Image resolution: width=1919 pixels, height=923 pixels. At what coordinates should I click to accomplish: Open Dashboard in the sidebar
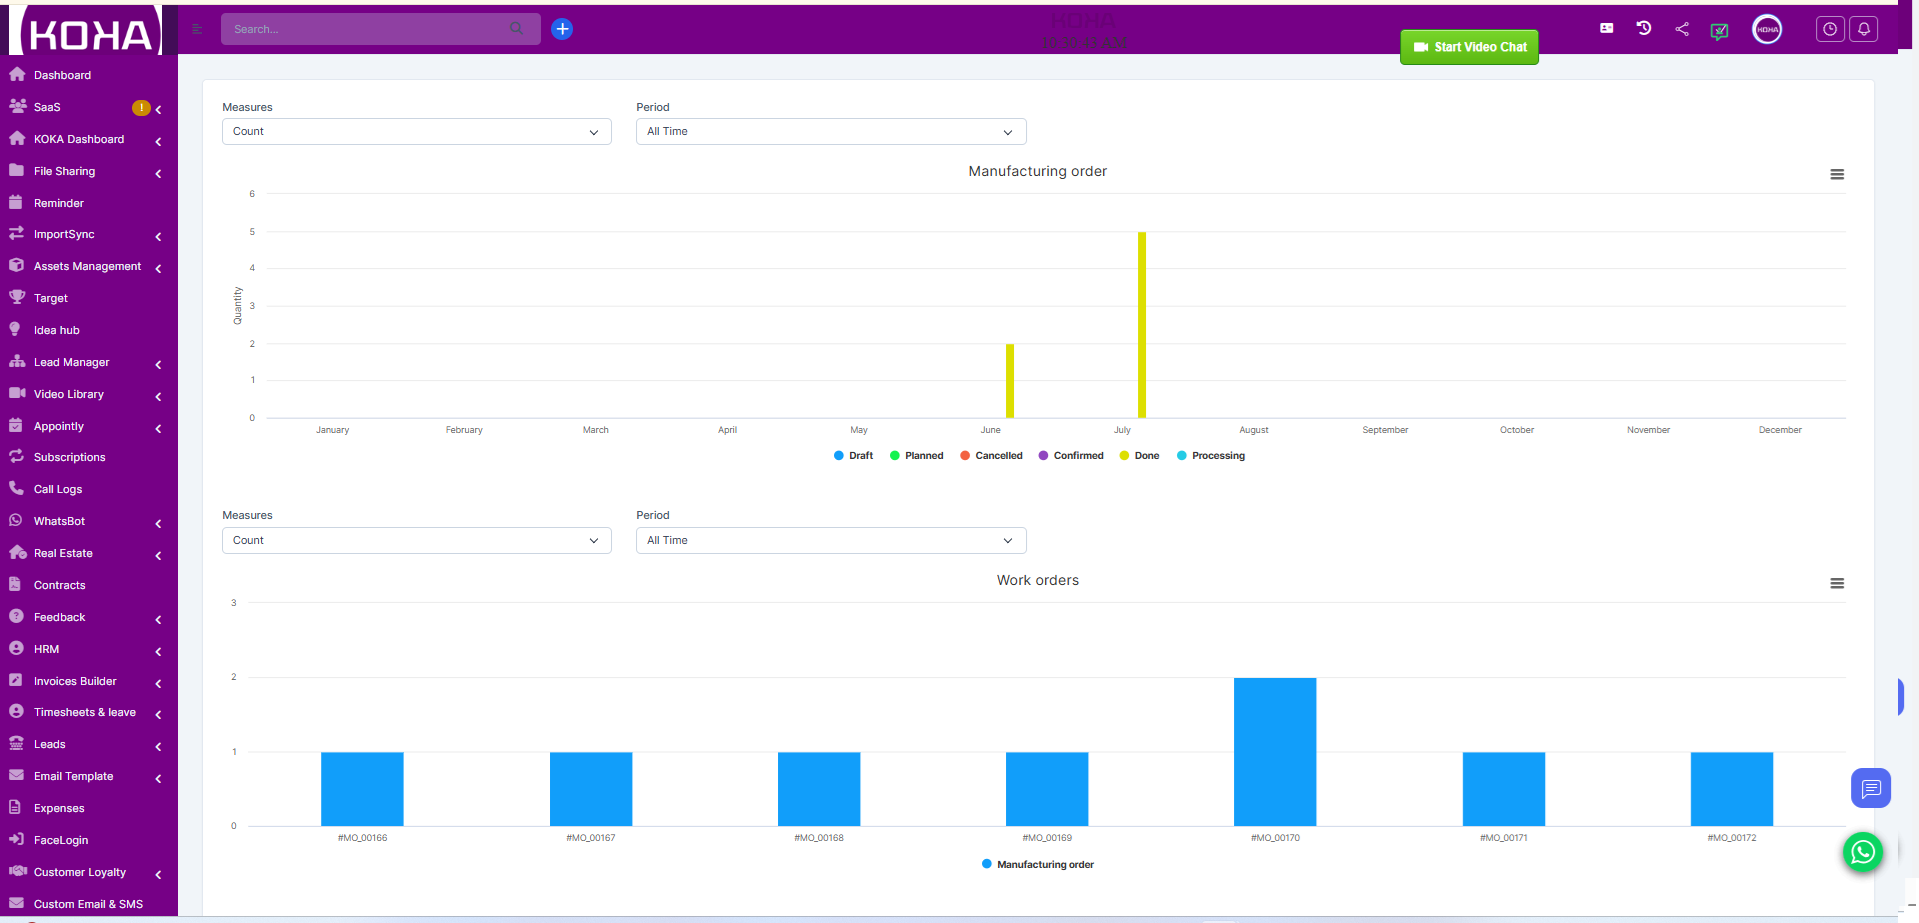[x=62, y=75]
